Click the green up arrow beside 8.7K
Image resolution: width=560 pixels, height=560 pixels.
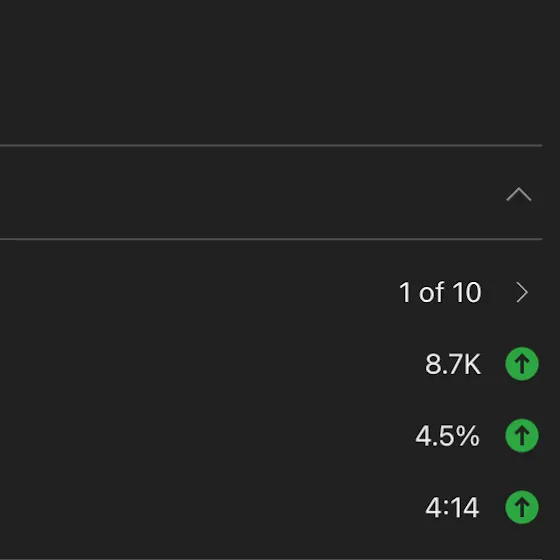(x=522, y=364)
